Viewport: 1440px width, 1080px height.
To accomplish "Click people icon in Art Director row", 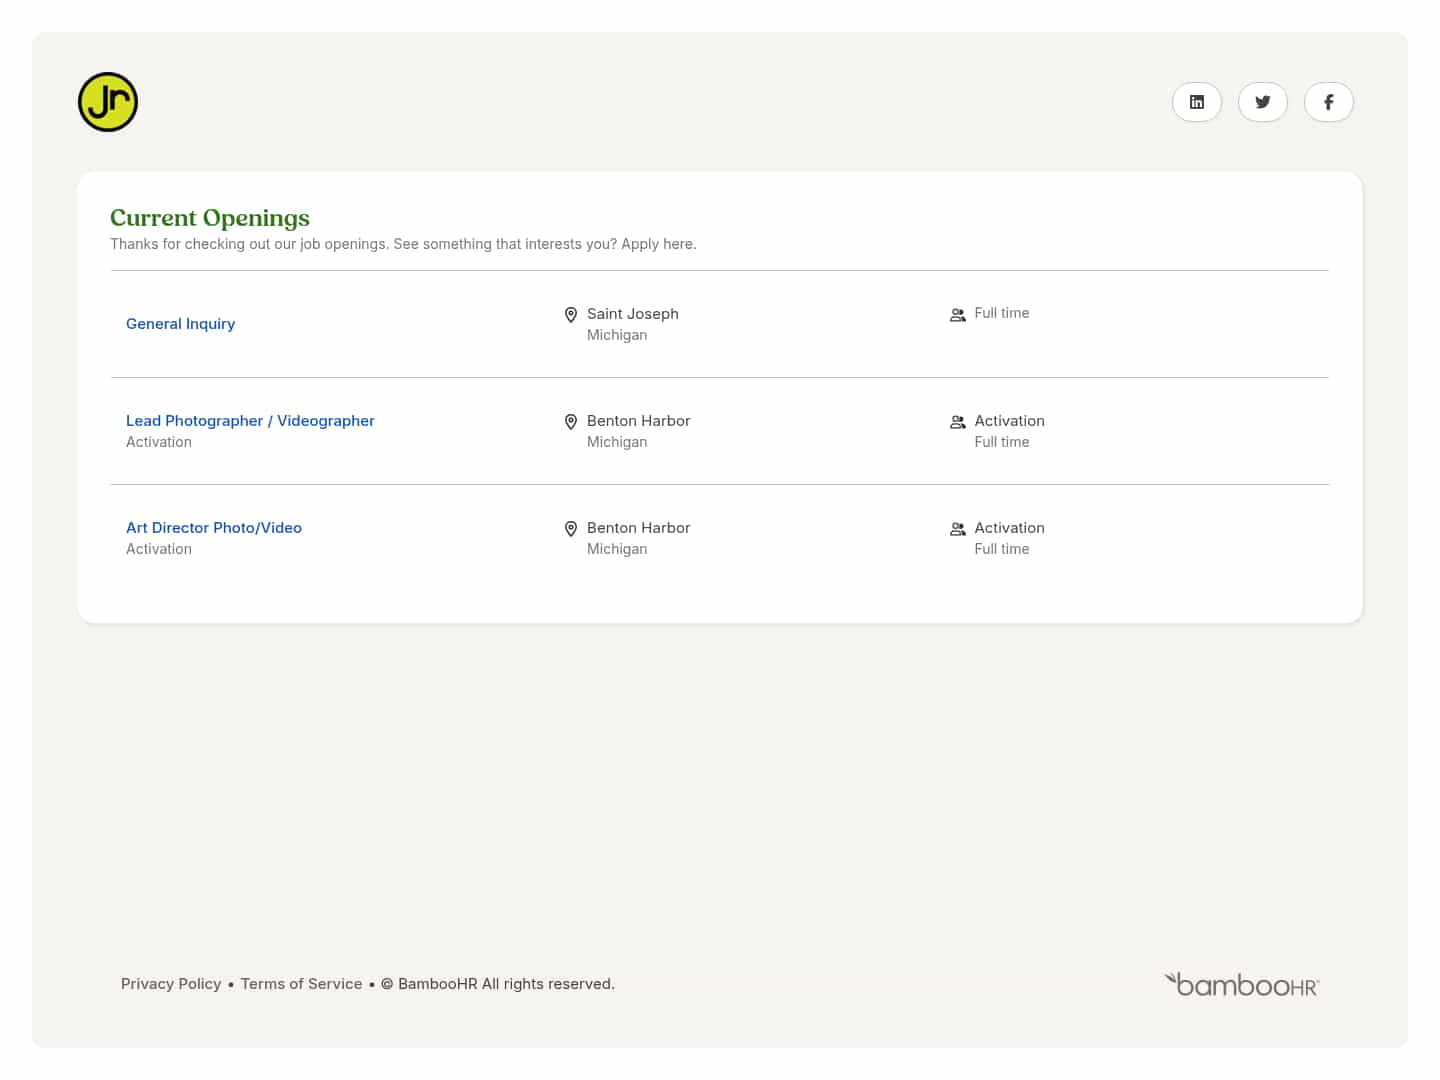I will (957, 529).
